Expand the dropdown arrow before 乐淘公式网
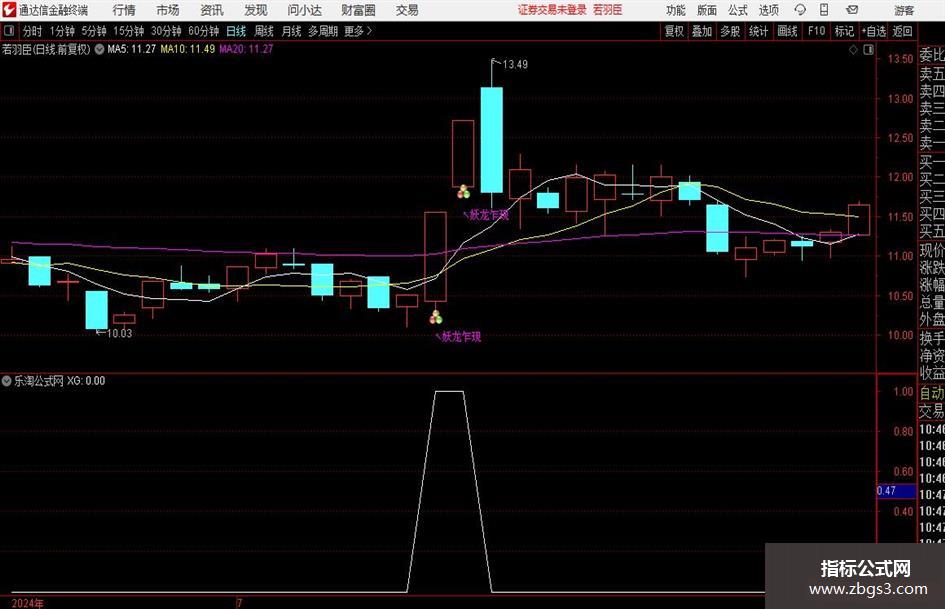The image size is (945, 609). pos(7,381)
